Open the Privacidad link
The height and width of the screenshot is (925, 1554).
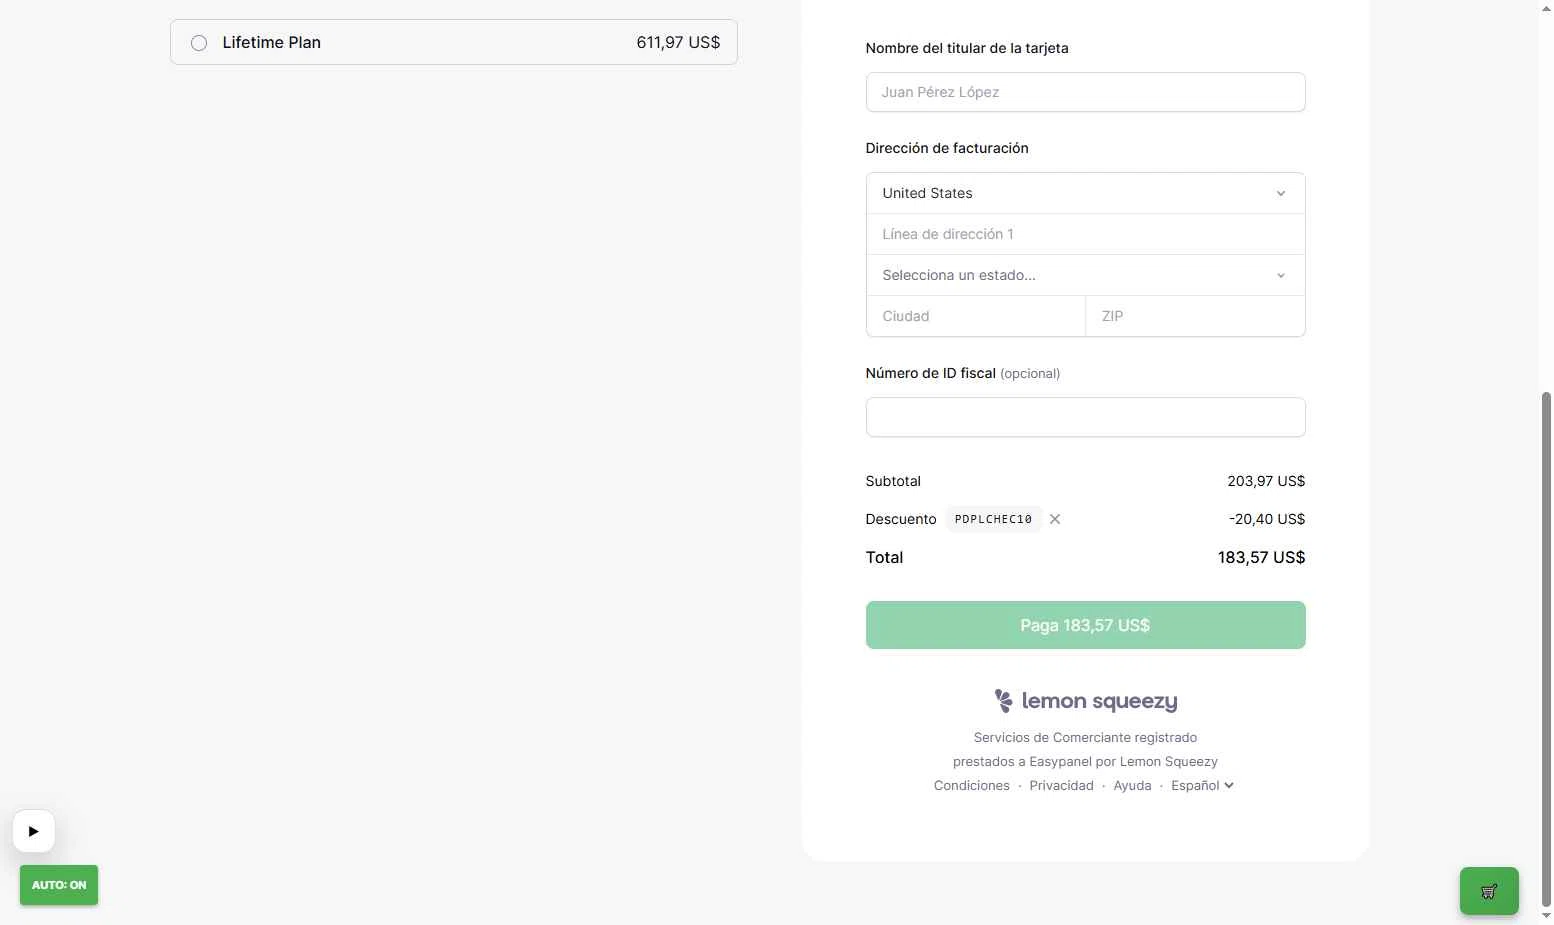pos(1061,786)
